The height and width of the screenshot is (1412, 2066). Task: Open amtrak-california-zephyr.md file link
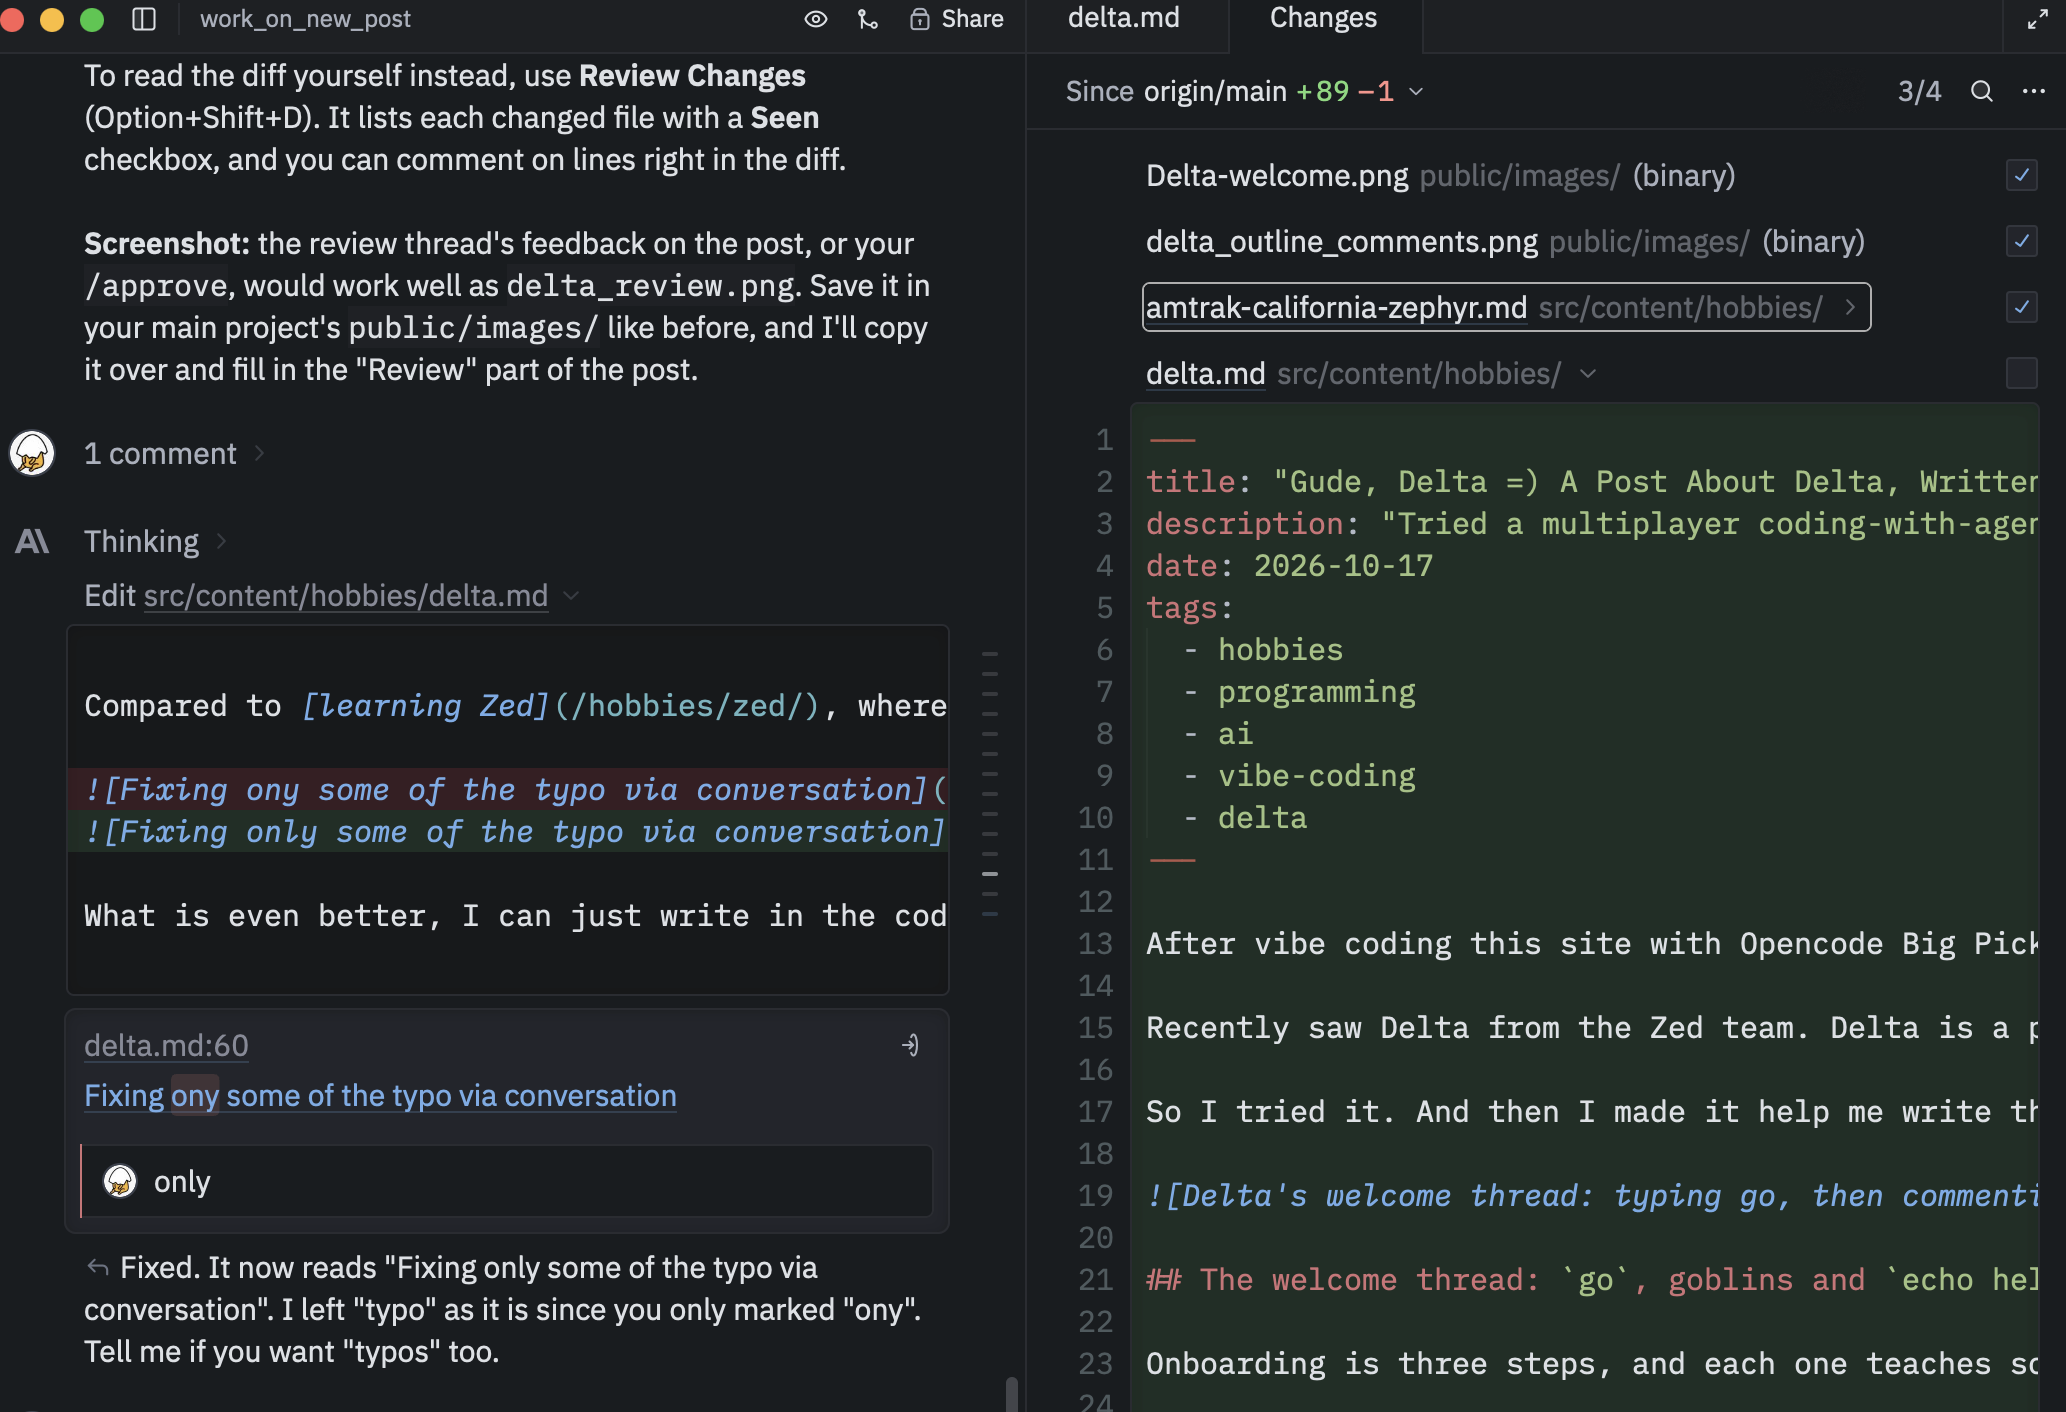[x=1336, y=308]
